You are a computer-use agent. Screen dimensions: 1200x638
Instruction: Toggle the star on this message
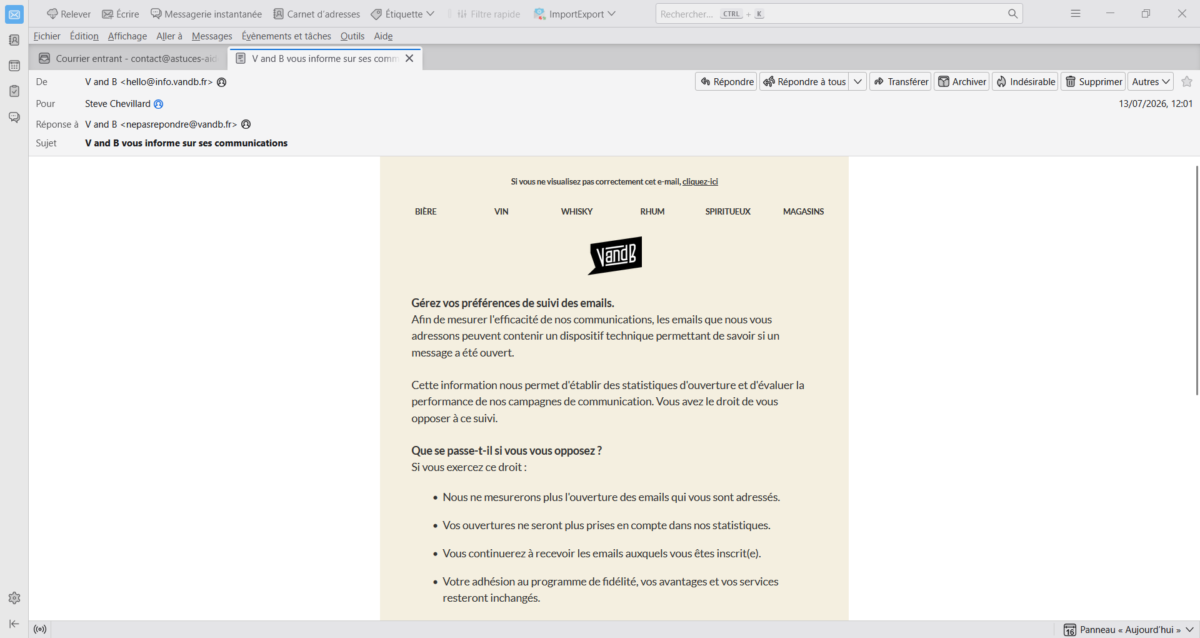pos(1187,82)
